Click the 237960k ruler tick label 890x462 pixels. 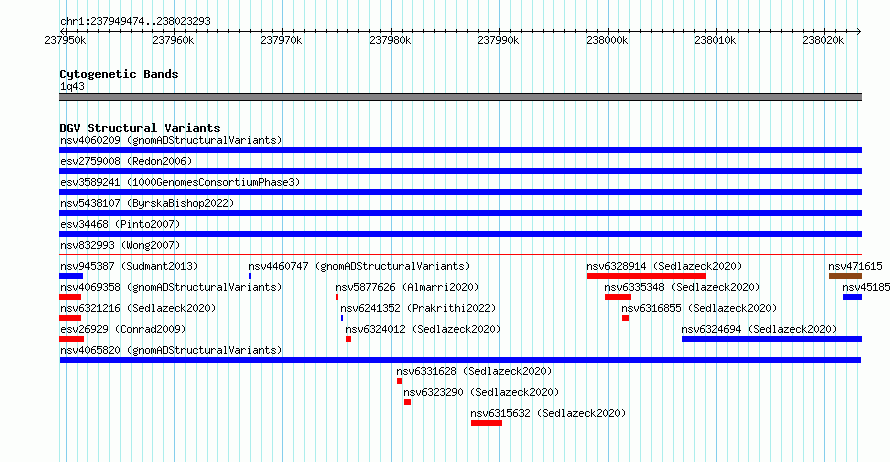coord(173,40)
